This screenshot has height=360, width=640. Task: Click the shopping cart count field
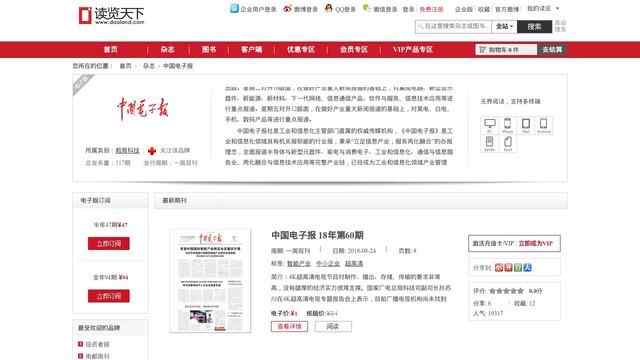pyautogui.click(x=506, y=49)
